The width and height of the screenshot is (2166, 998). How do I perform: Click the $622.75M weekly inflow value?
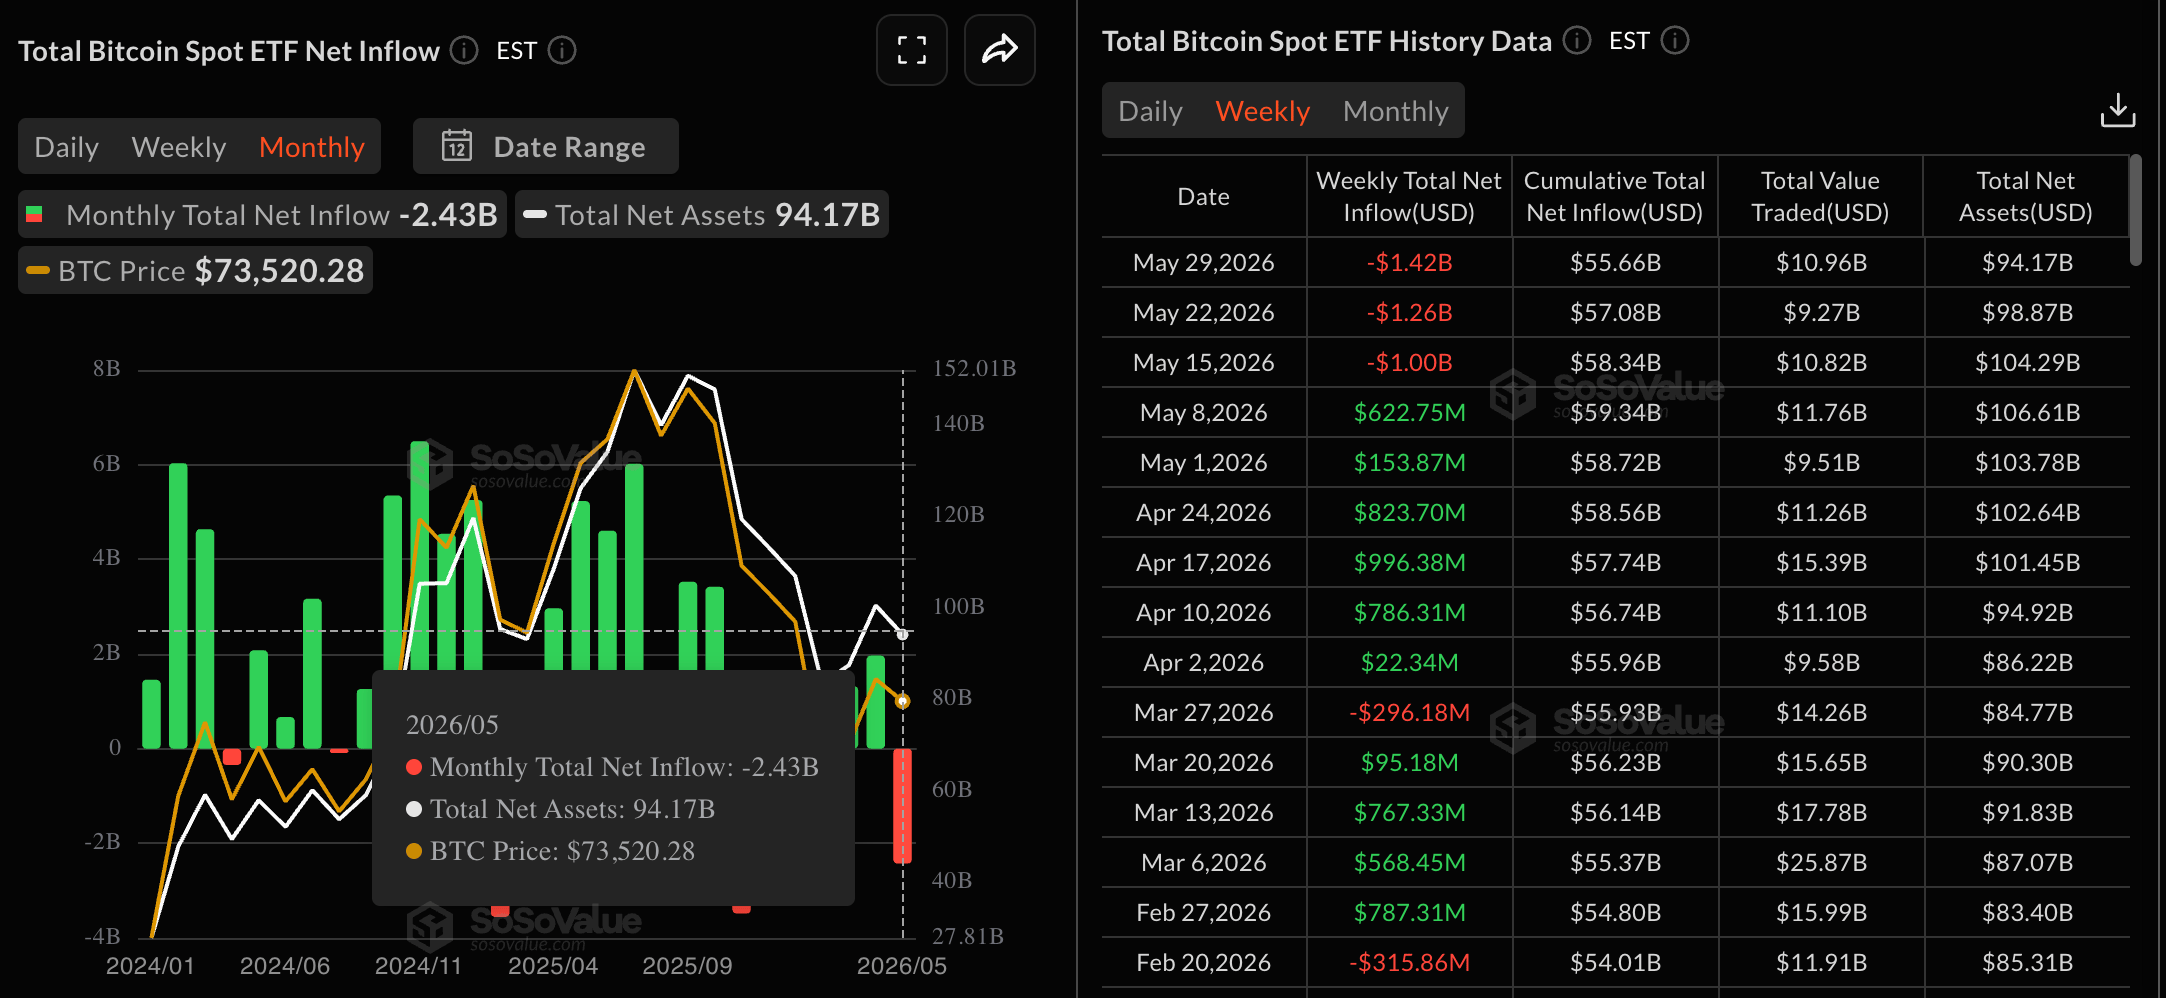click(1409, 412)
